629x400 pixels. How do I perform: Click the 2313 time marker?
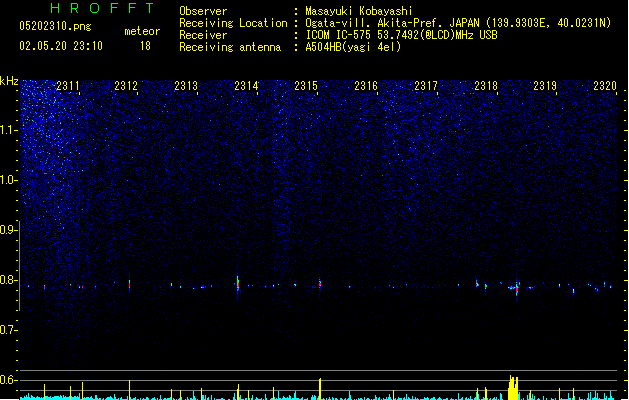pyautogui.click(x=186, y=86)
